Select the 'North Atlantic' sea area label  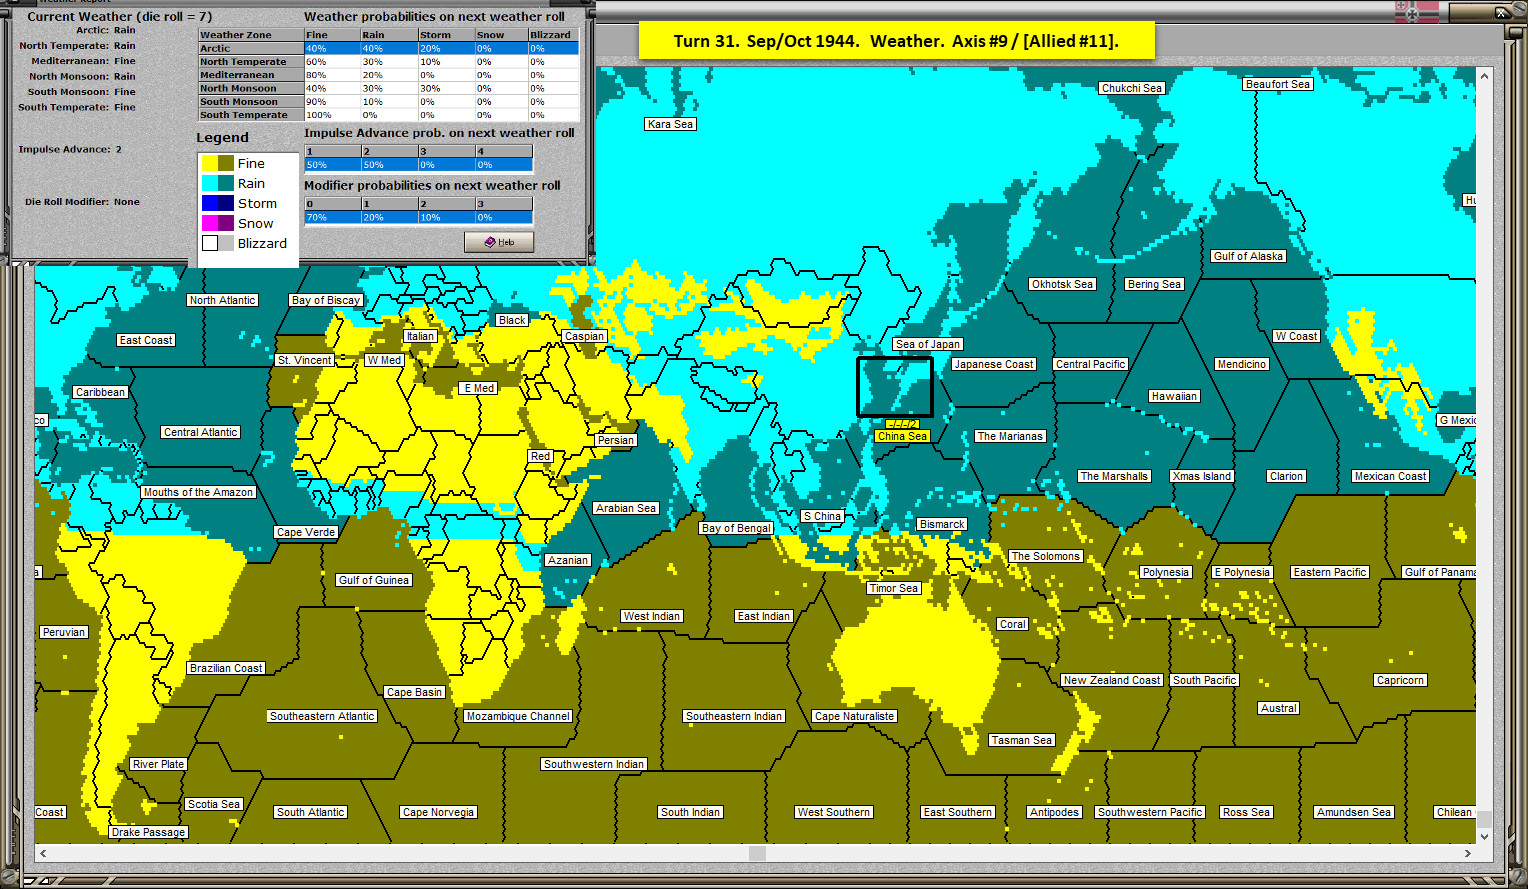pyautogui.click(x=223, y=300)
